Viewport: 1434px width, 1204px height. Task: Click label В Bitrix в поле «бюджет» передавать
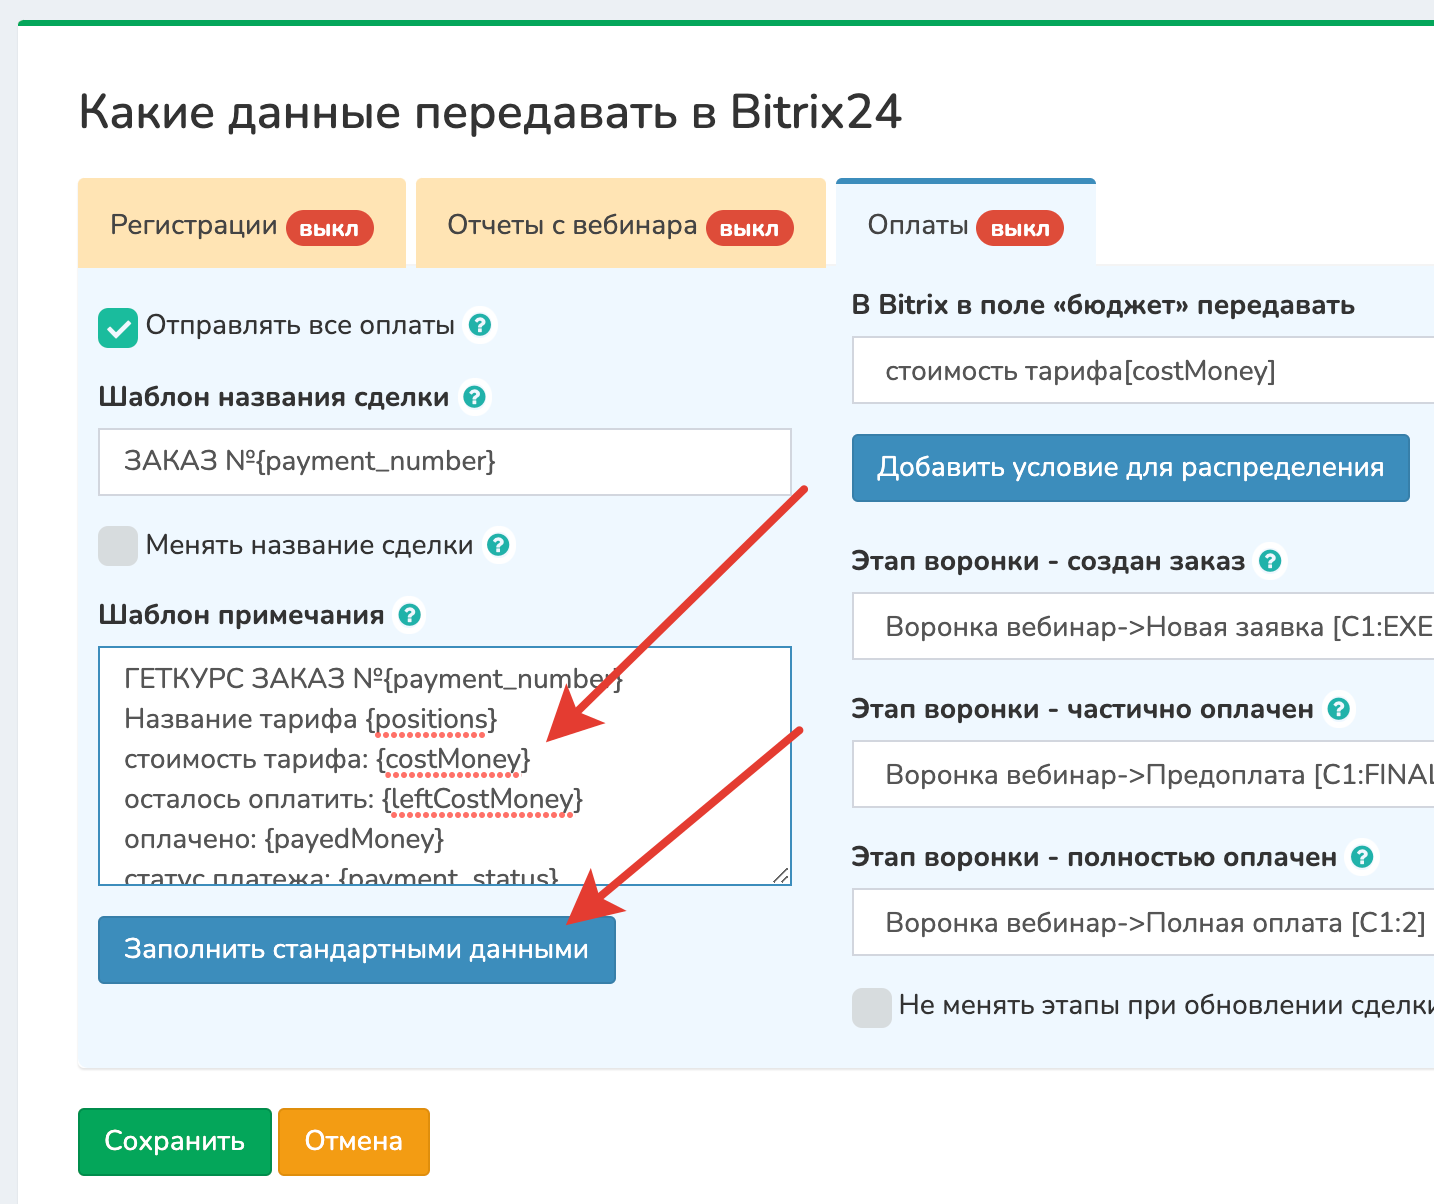(1103, 305)
